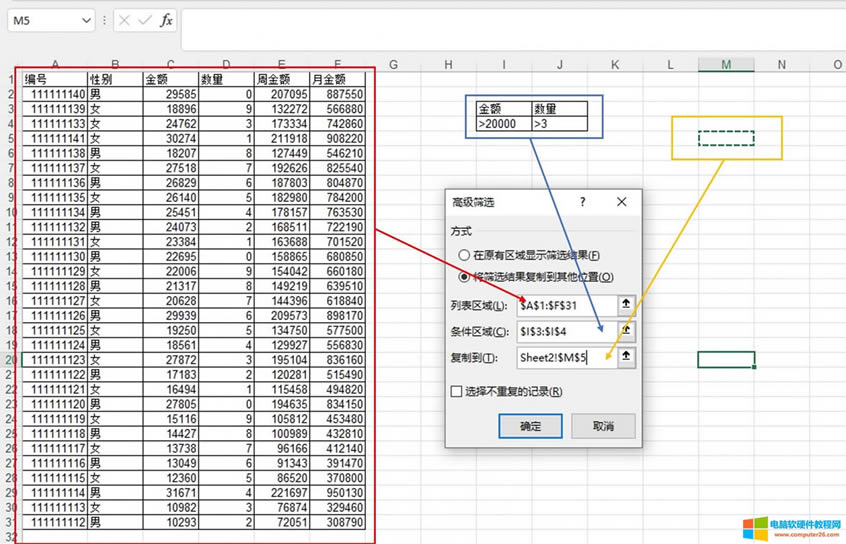
Task: Click the 复制到 input field
Action: [565, 356]
